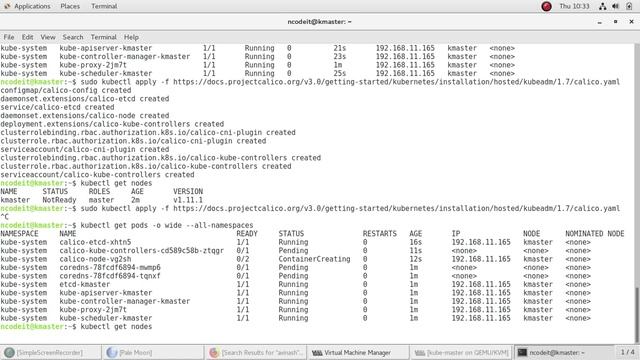Click the NOMINATED NODE column header
This screenshot has width=640, height=360.
595,234
